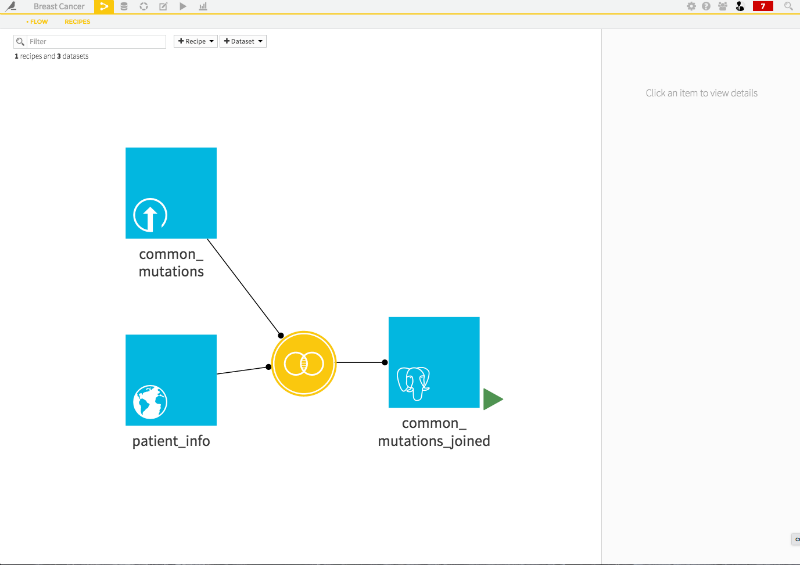800x565 pixels.
Task: Open the red notifications badge showing 7
Action: coord(763,6)
